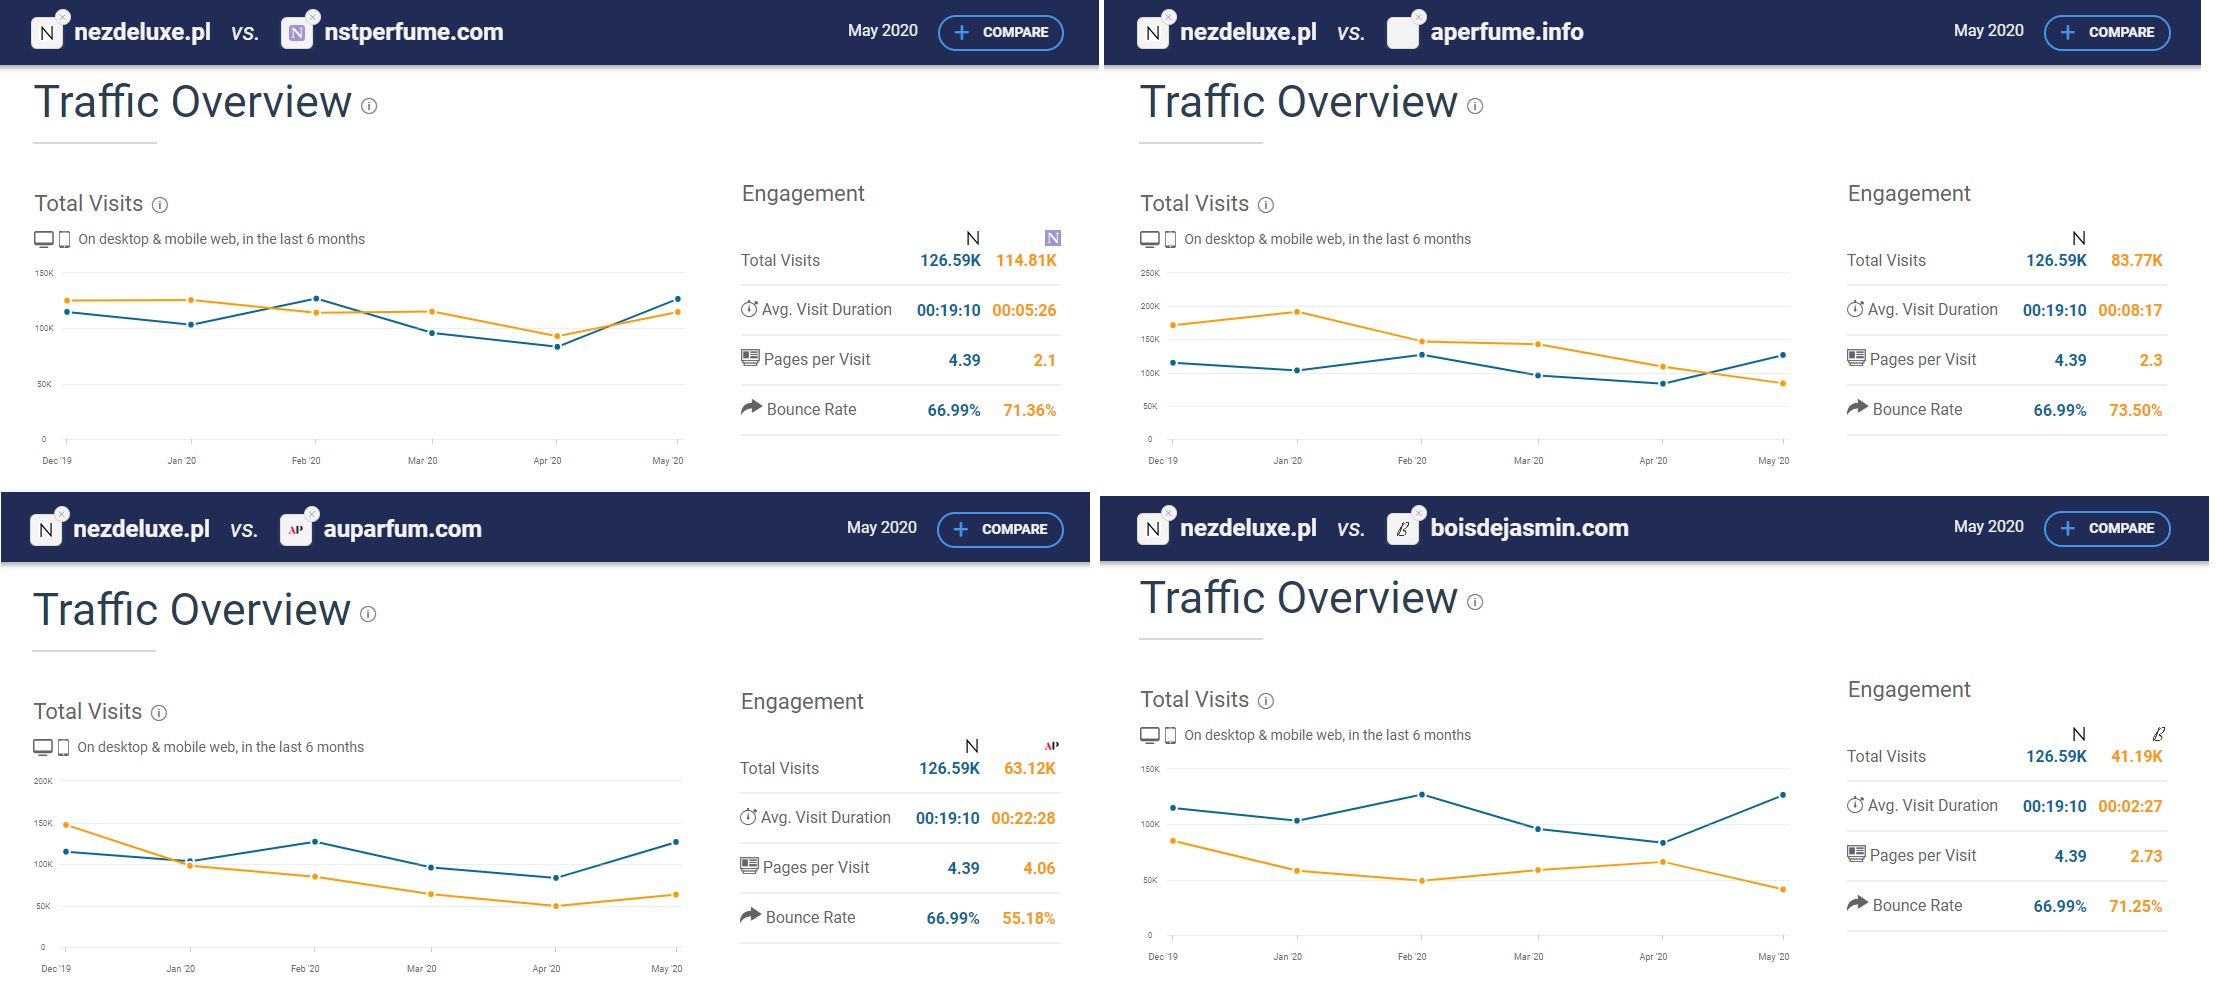Remove boisdejasmin.com using its favicon close x
Image resolution: width=2216 pixels, height=996 pixels.
pos(1419,513)
